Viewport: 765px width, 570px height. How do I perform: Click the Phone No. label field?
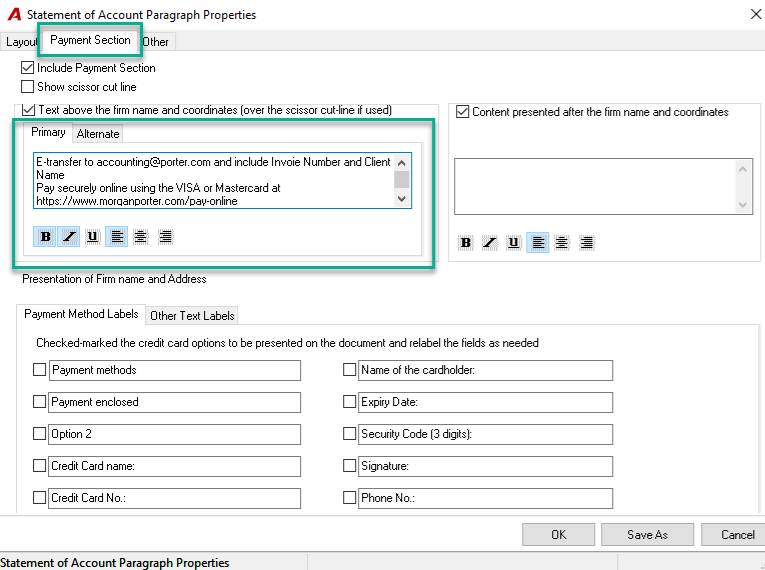point(485,498)
